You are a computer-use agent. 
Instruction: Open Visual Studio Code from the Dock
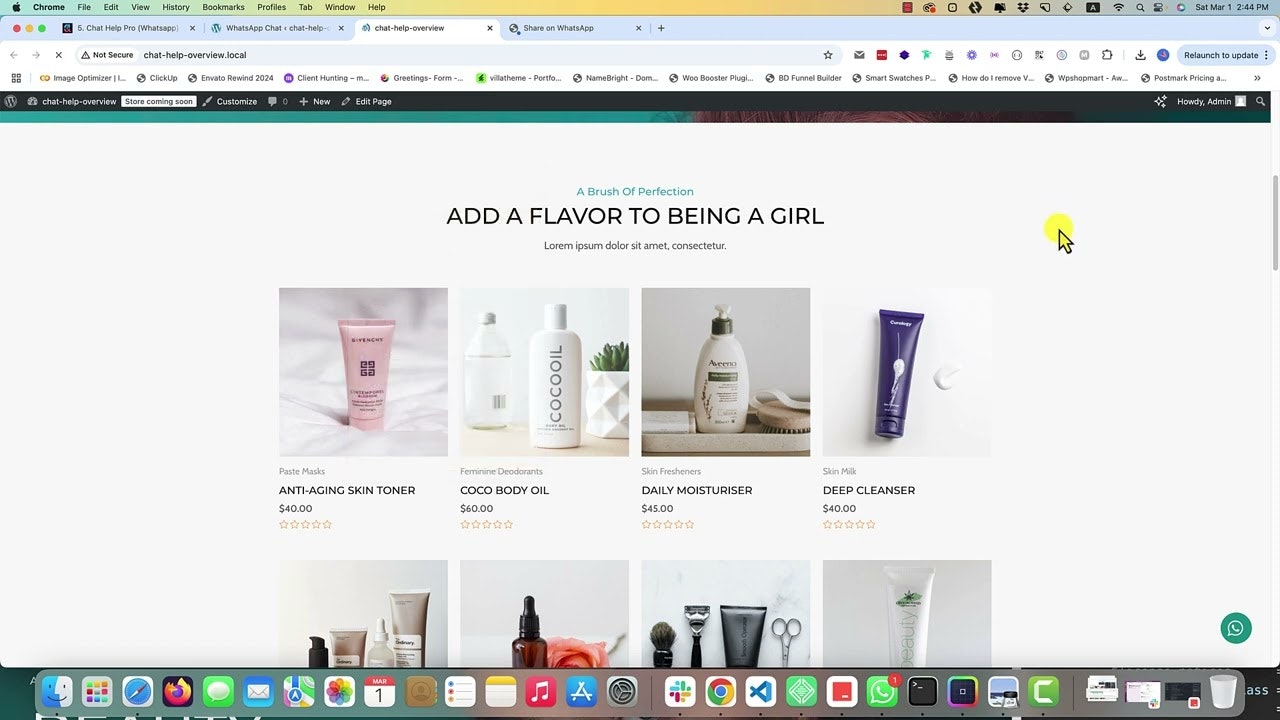pos(761,691)
